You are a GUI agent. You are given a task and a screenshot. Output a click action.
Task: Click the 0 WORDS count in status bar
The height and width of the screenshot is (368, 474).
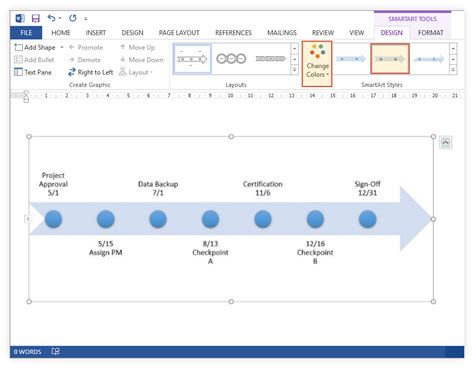point(27,352)
